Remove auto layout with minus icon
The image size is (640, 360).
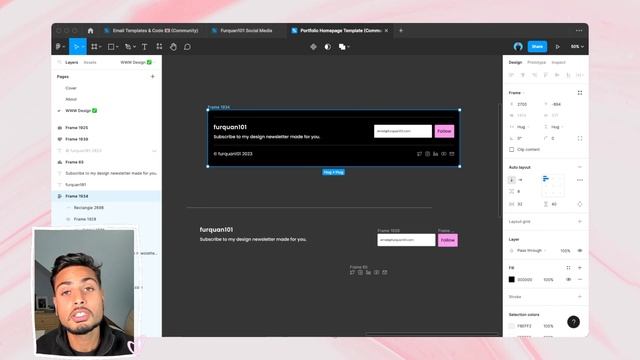pos(580,167)
